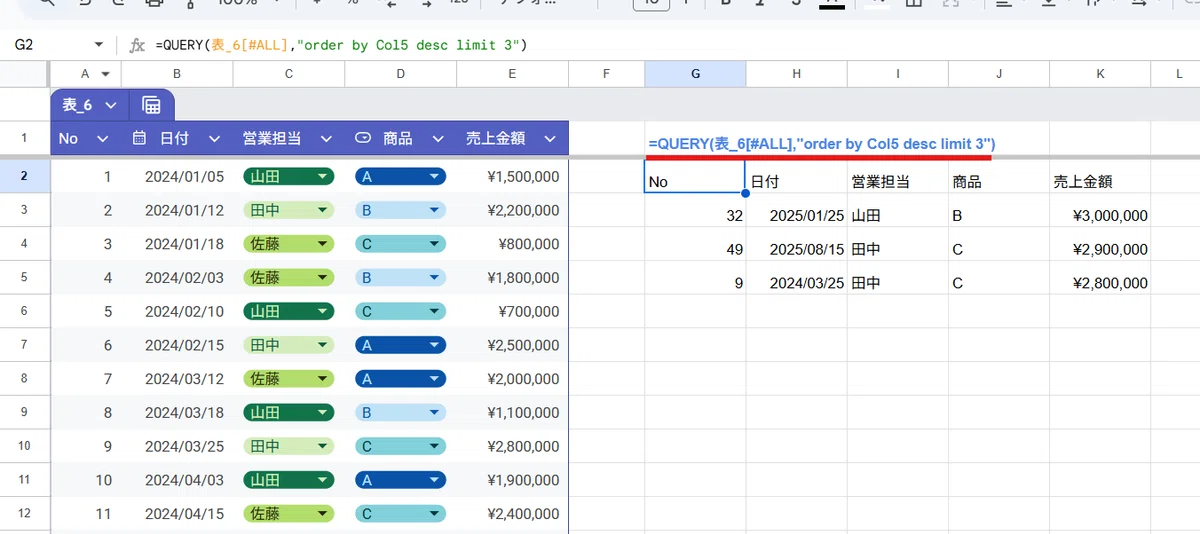The width and height of the screenshot is (1200, 534).
Task: Click the ¥700,000 amount cell
Action: pyautogui.click(x=512, y=312)
